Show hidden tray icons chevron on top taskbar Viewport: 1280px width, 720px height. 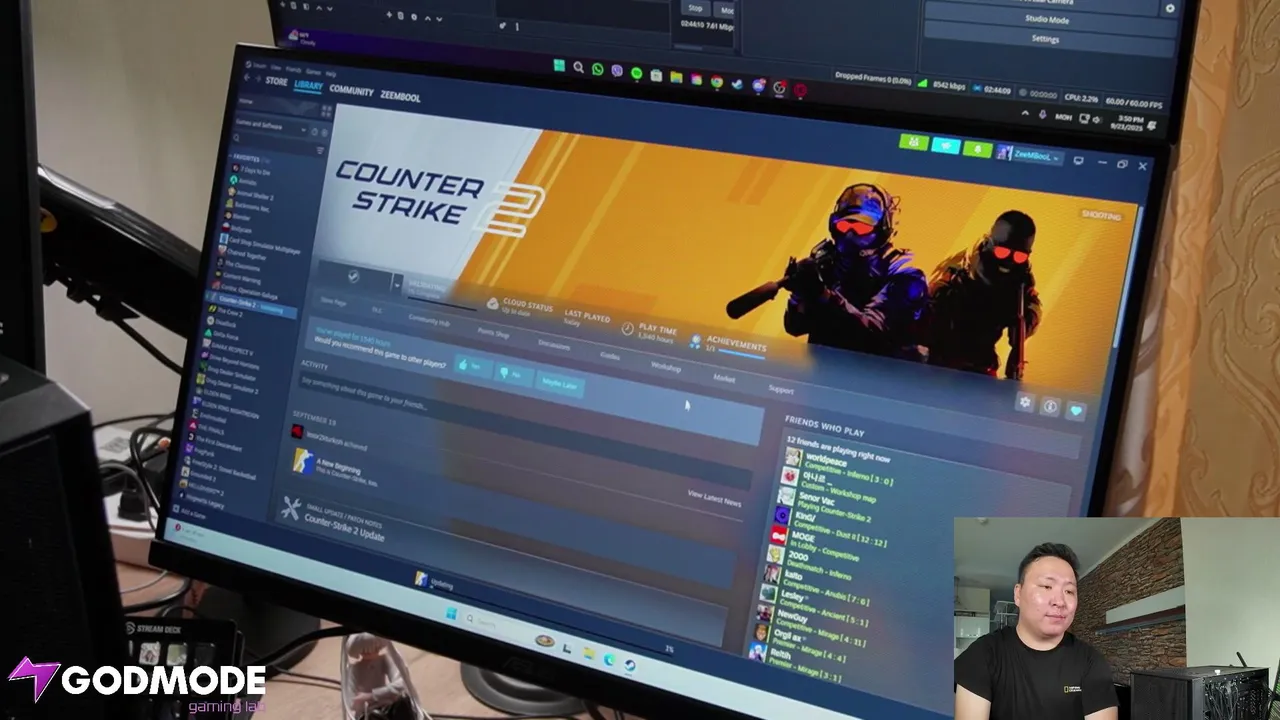(x=1024, y=113)
